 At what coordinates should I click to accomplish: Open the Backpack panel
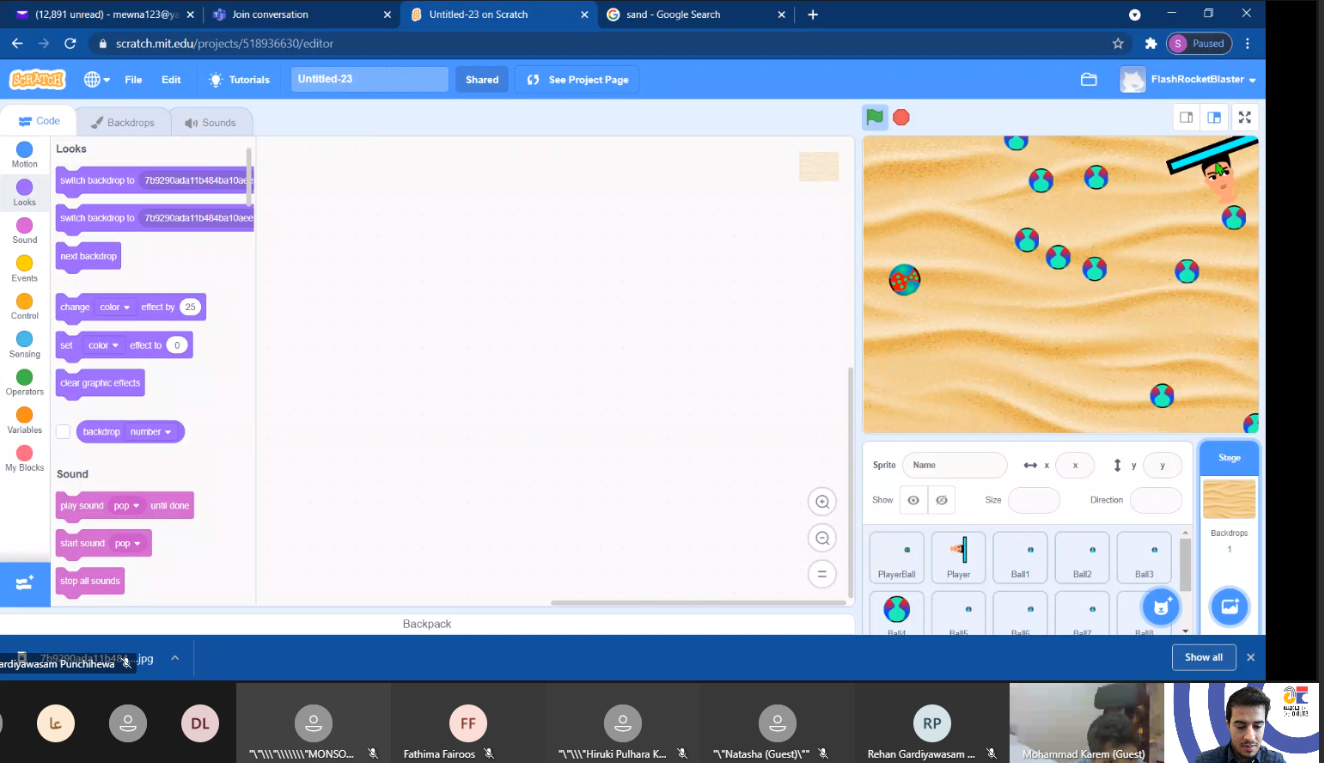(x=427, y=624)
